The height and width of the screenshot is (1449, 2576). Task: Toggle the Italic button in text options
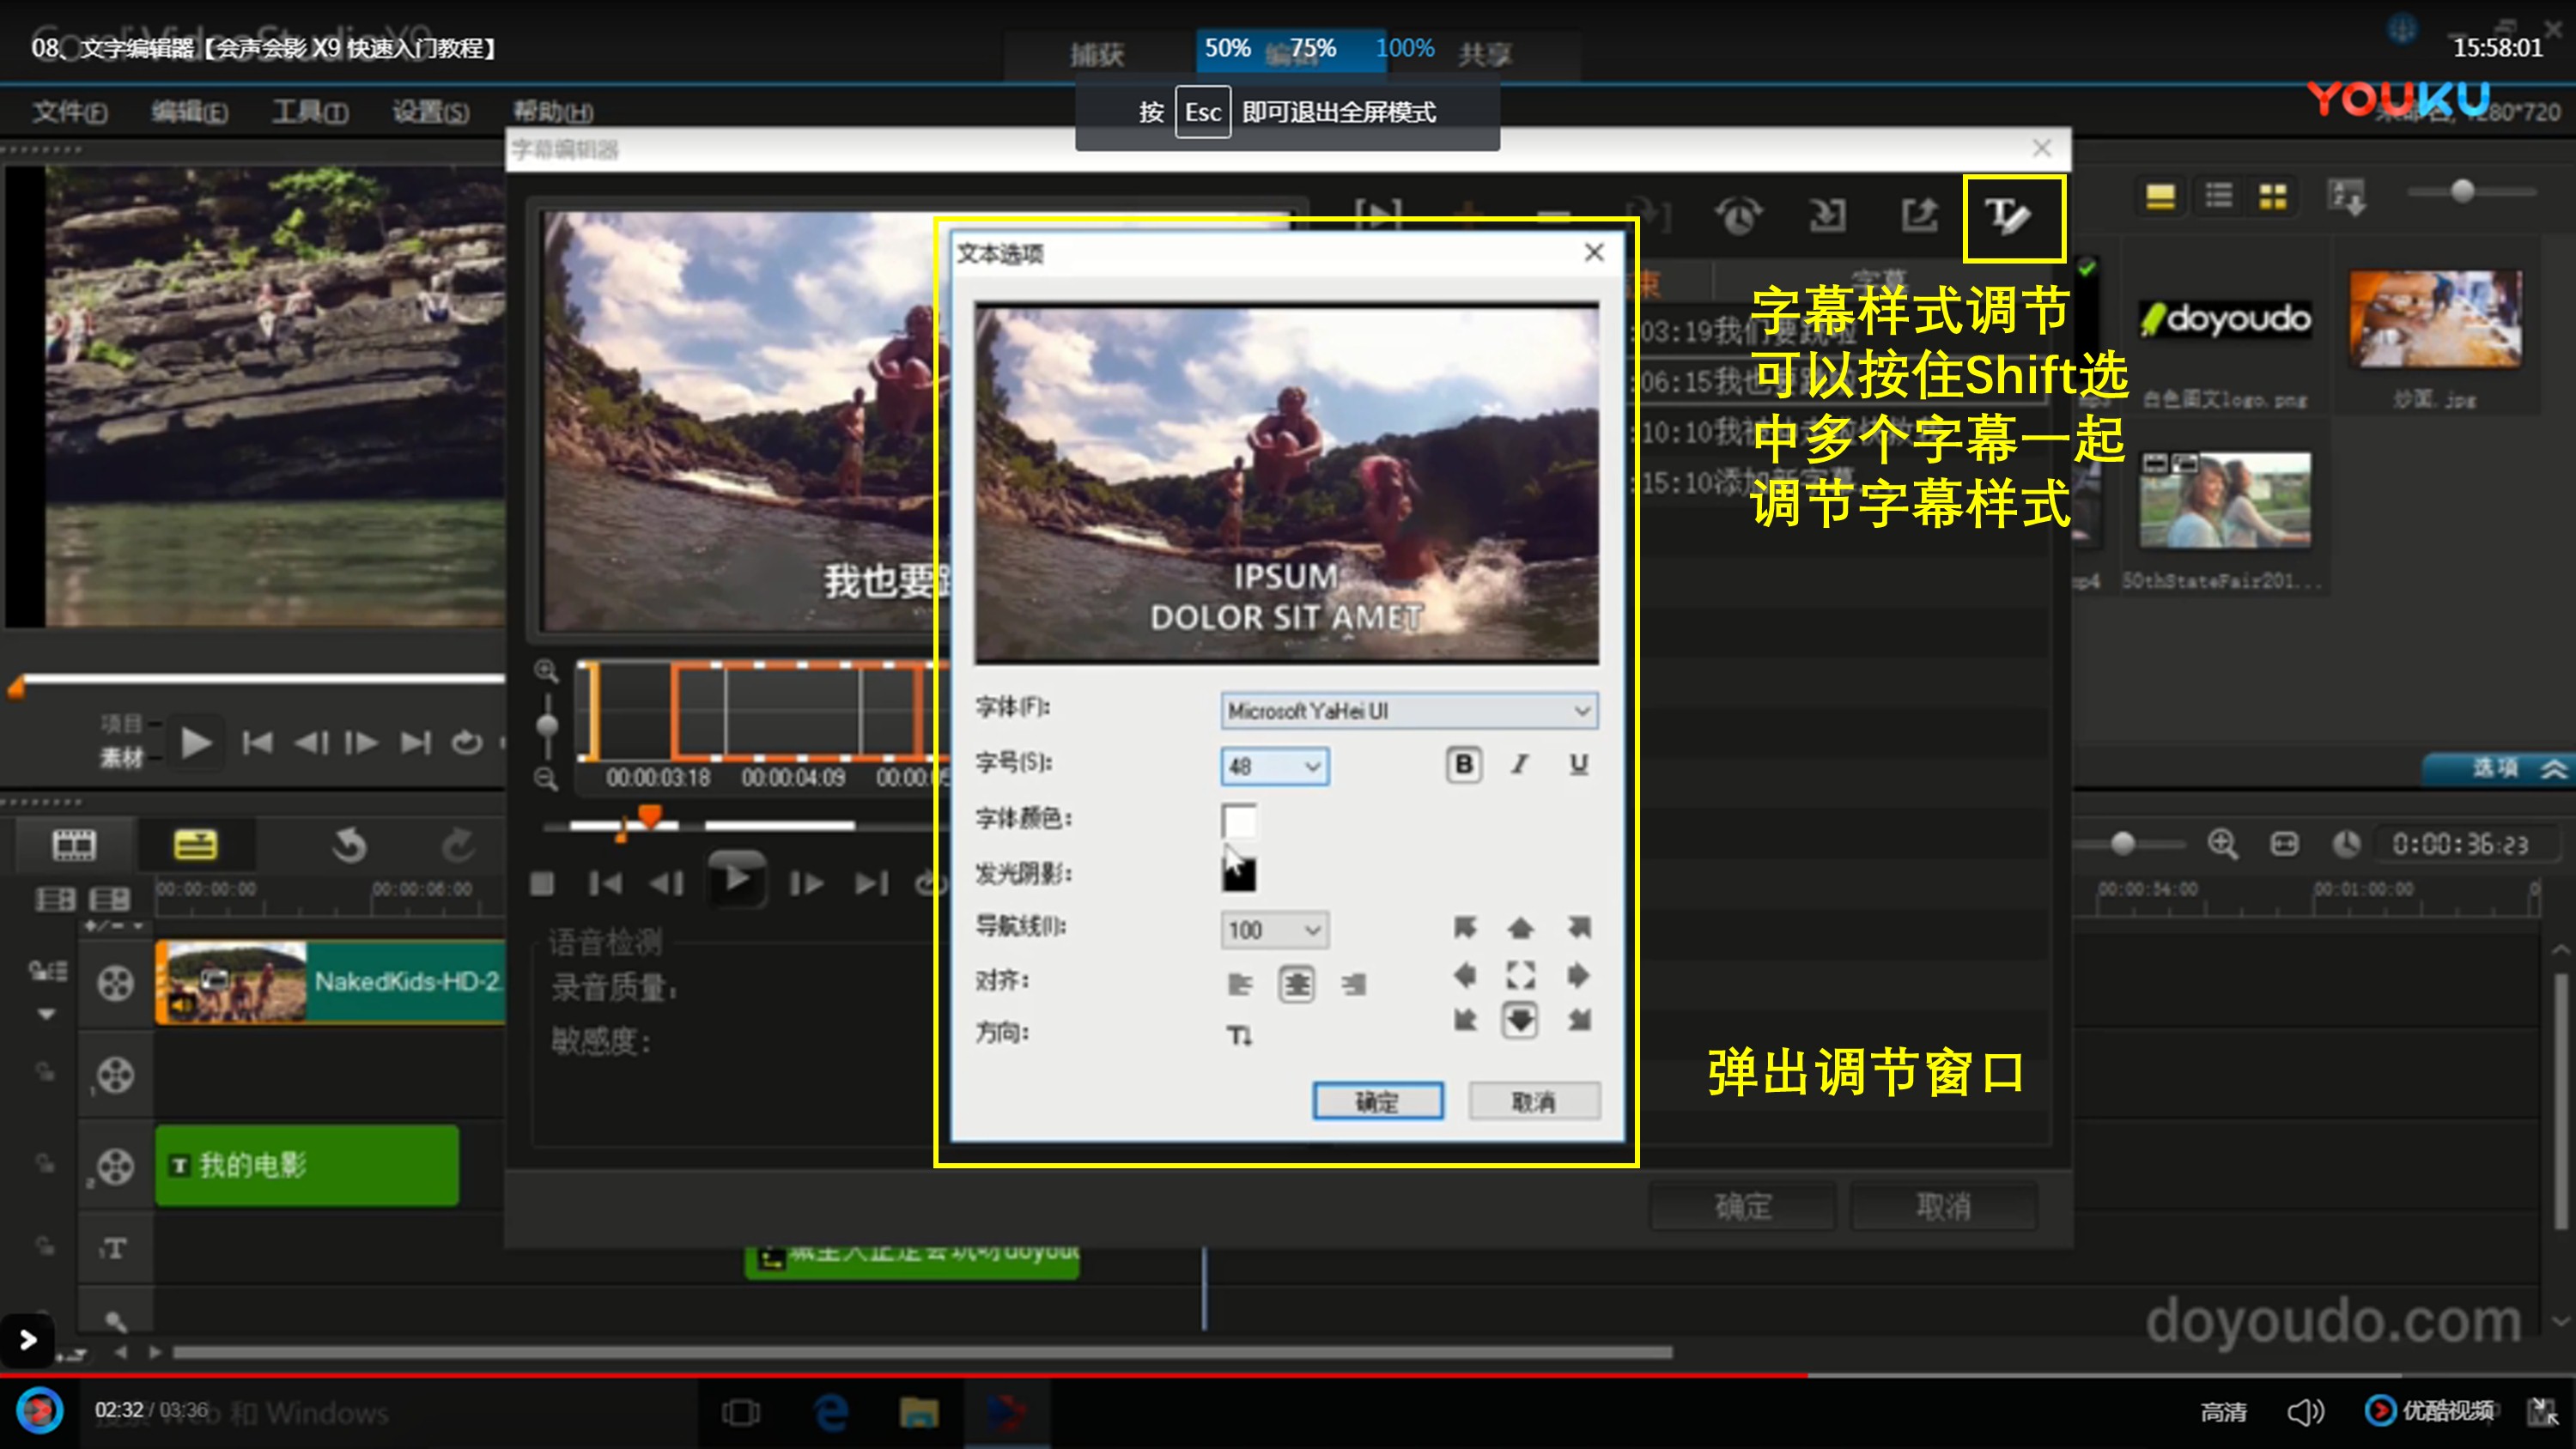[1520, 765]
